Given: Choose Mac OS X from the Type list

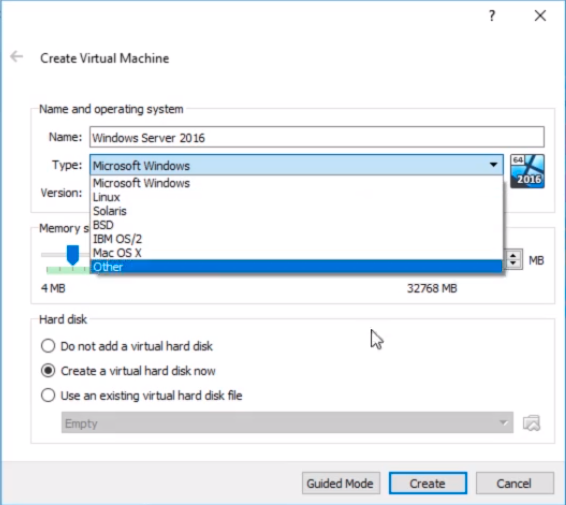Looking at the screenshot, I should [296, 253].
